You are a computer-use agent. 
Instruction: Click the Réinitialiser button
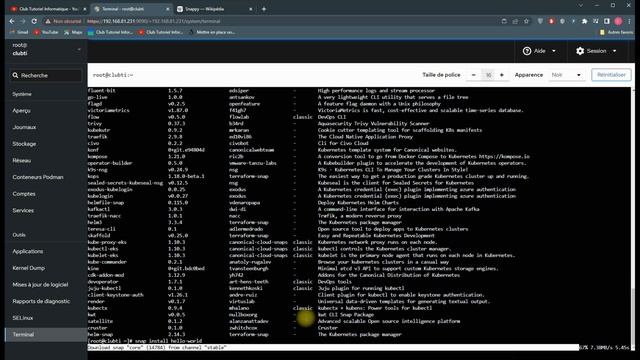(x=611, y=75)
